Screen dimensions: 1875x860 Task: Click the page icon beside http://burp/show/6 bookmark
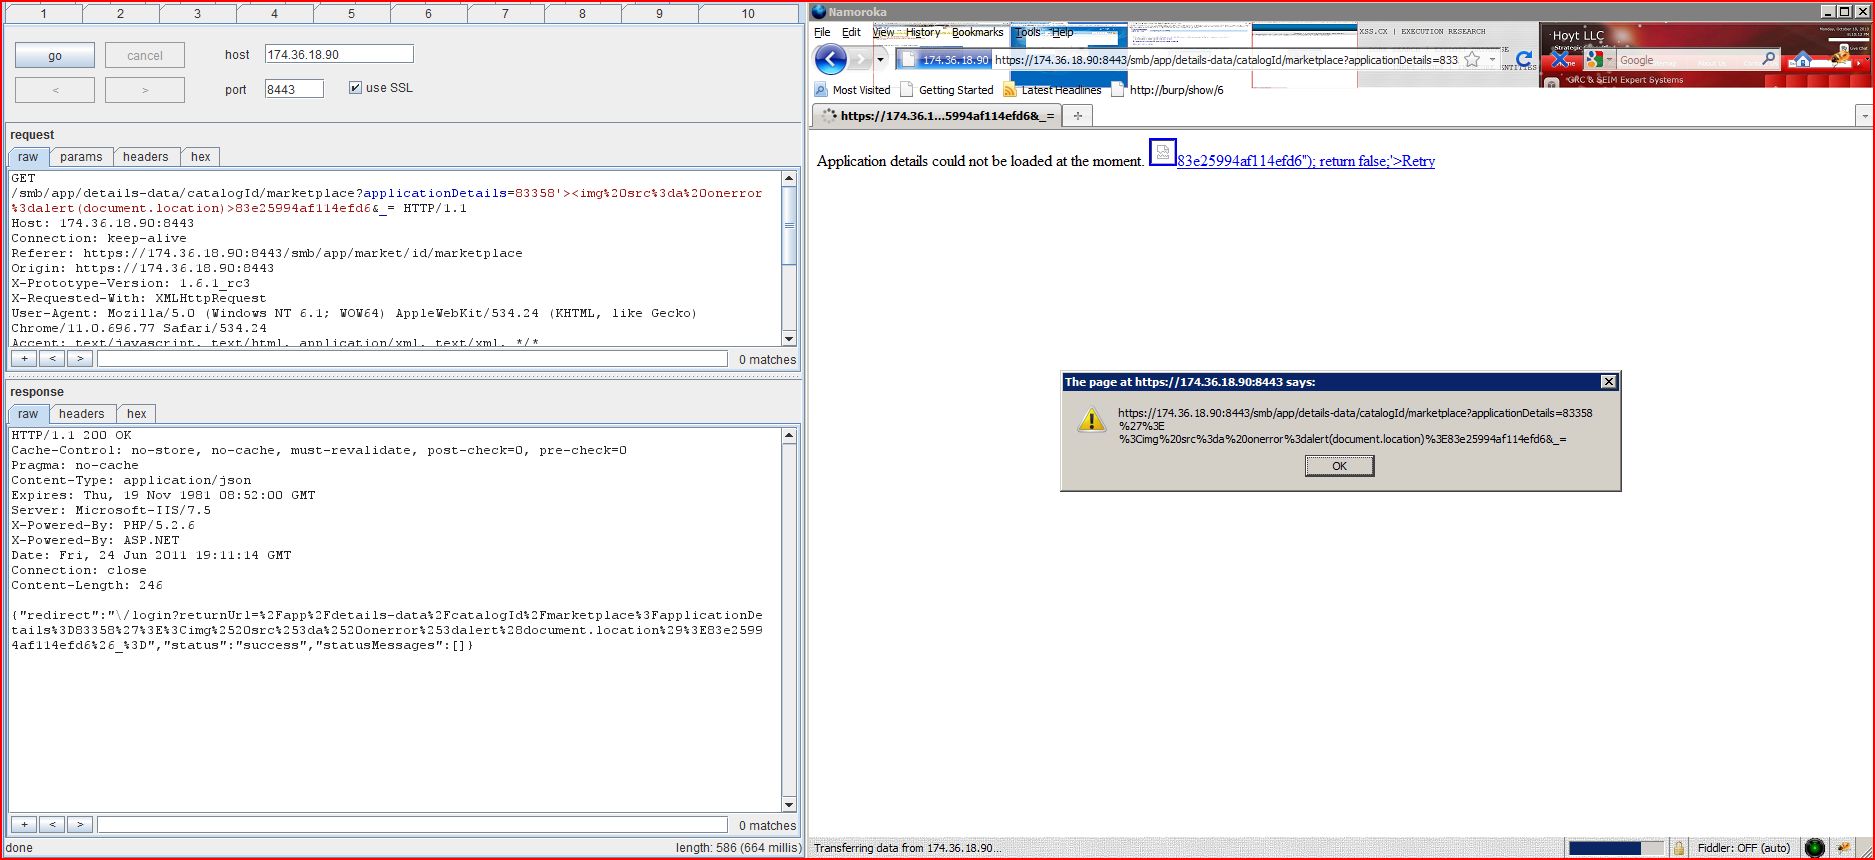(1118, 90)
